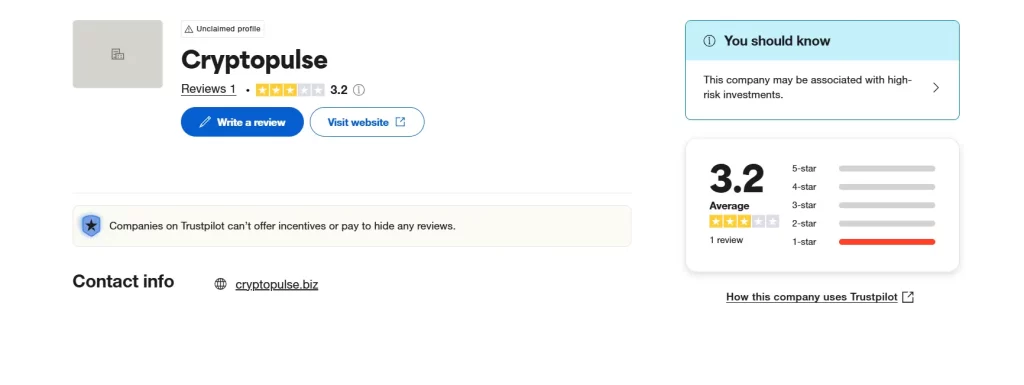Click the globe icon beside cryptopulse.biz
1024x385 pixels.
click(x=221, y=284)
